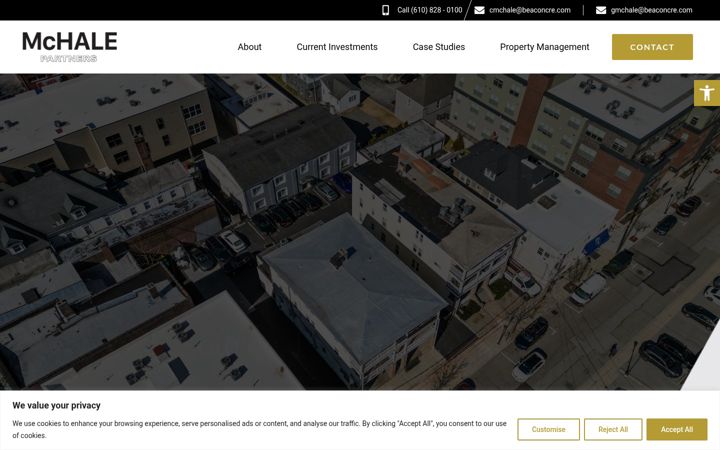Click the envelope icon next to cmchale email
Image resolution: width=720 pixels, height=450 pixels.
pos(479,10)
